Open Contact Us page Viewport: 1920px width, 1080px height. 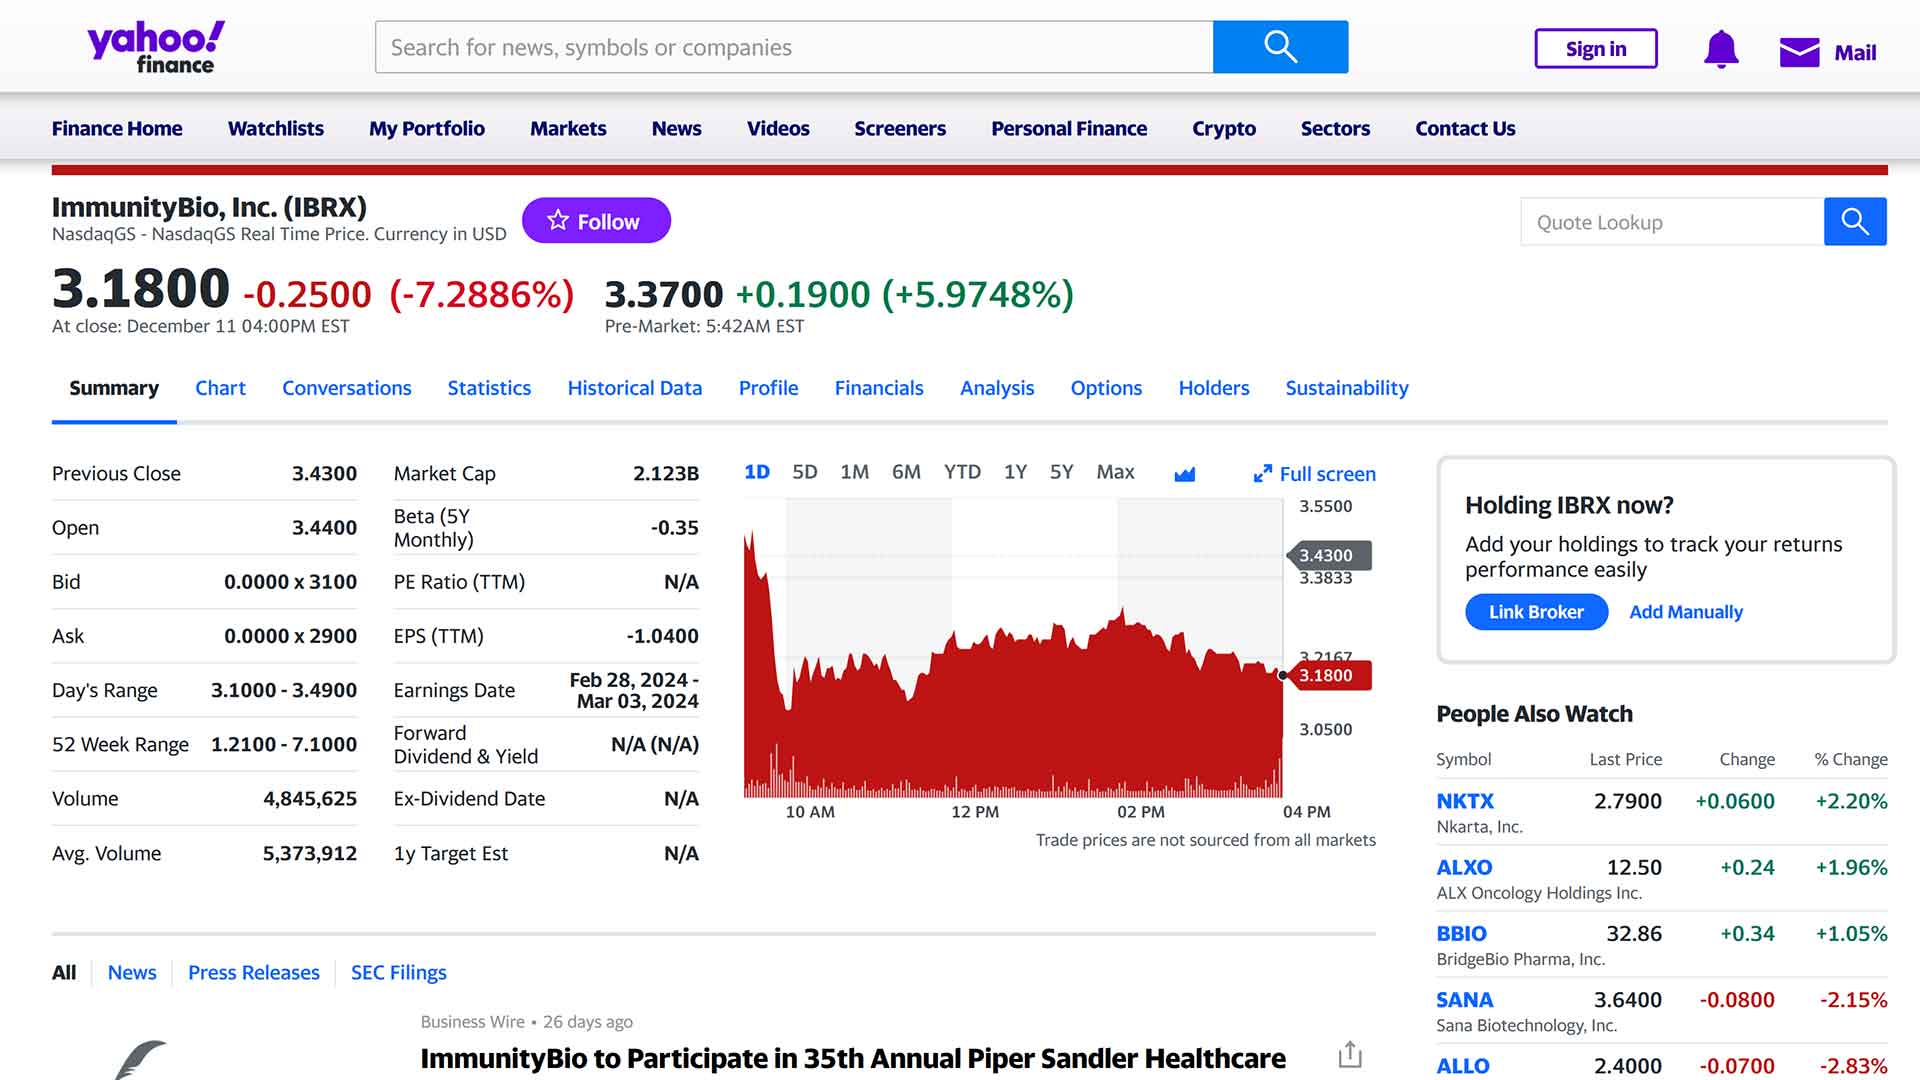(x=1465, y=128)
